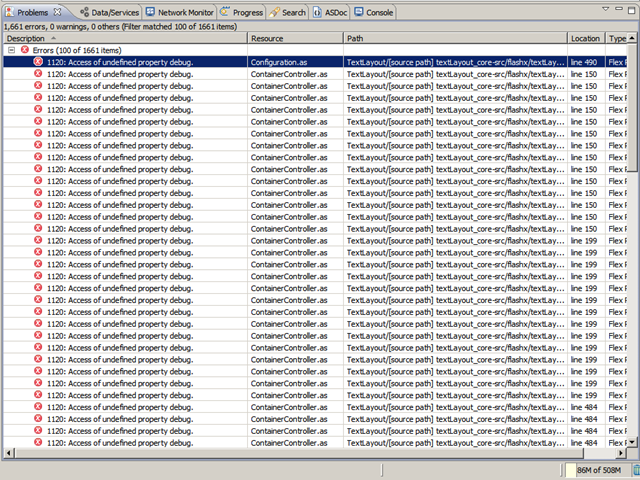
Task: Sort by the Path column header
Action: [x=456, y=38]
